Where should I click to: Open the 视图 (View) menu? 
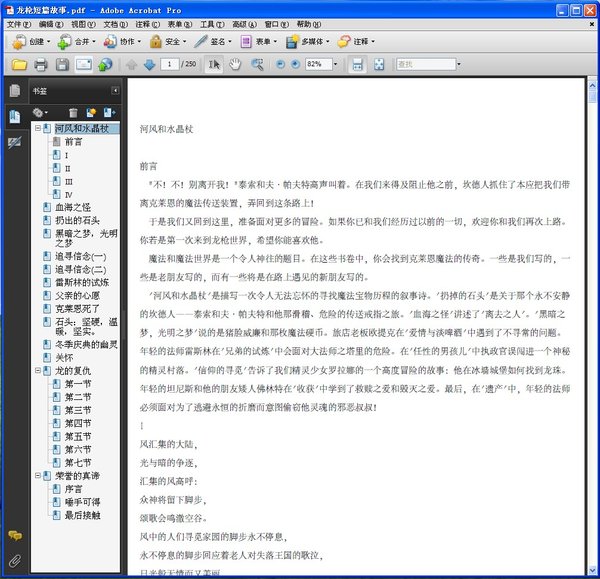point(83,24)
